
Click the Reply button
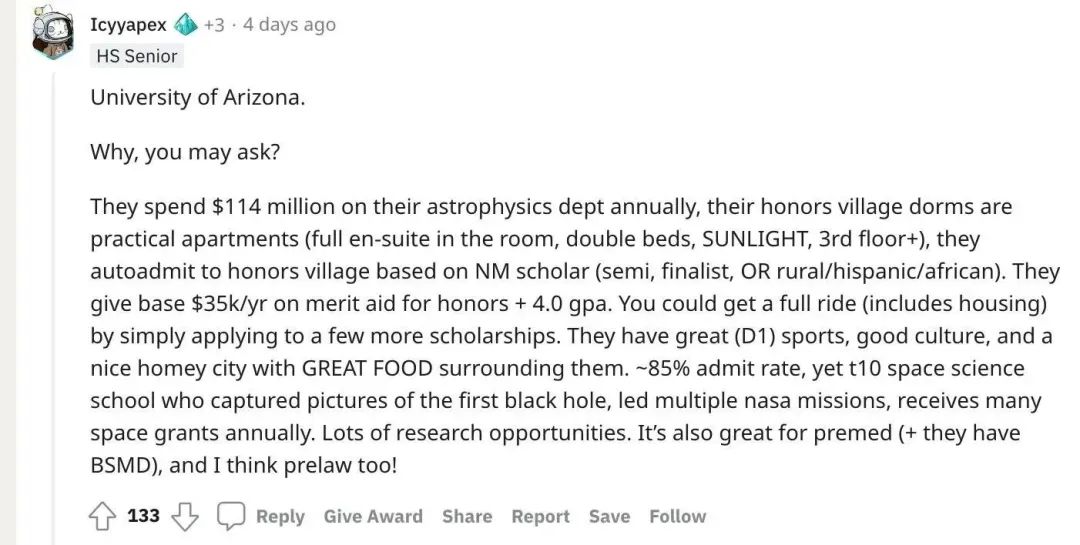point(280,517)
